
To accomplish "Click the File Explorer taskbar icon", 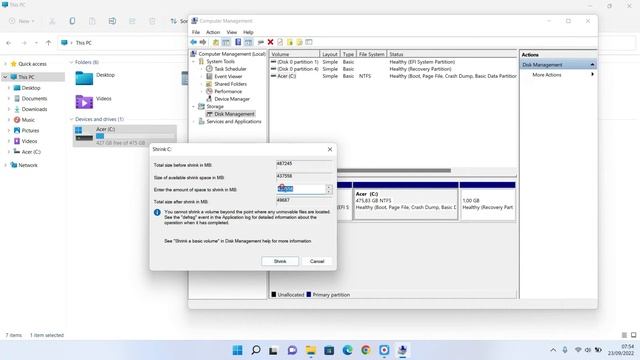I will [311, 350].
